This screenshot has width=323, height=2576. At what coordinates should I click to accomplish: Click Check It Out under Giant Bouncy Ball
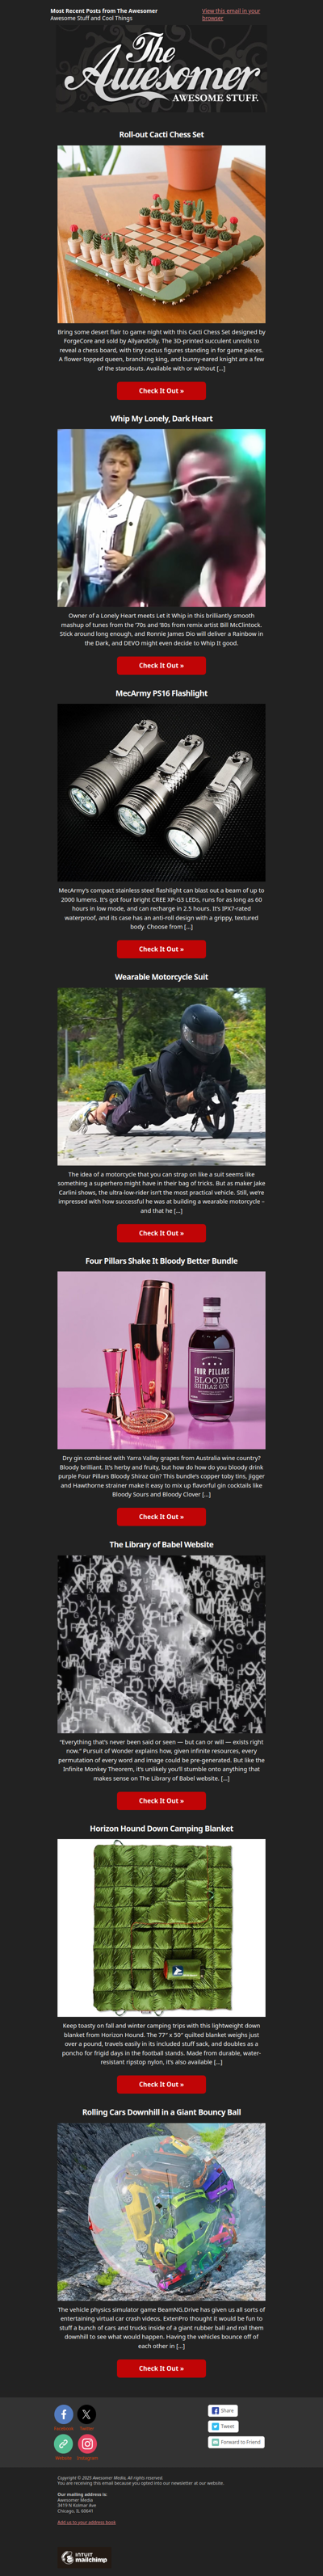(x=161, y=2368)
